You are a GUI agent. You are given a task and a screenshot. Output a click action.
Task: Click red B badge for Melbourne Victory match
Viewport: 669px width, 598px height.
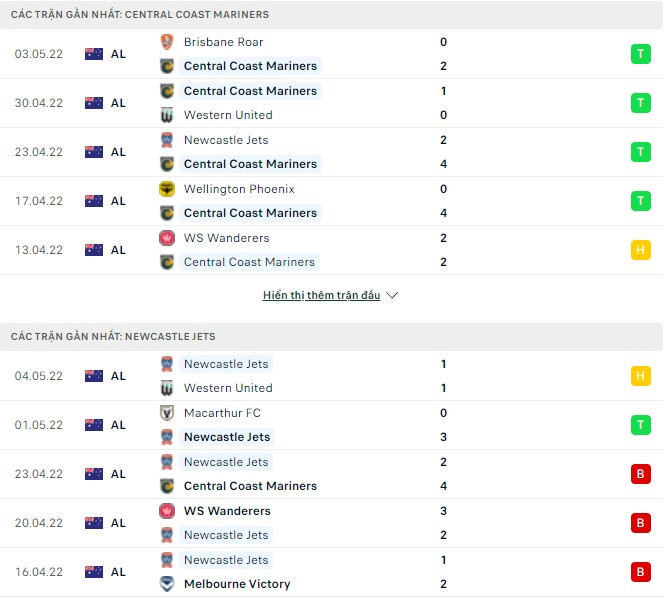coord(640,572)
